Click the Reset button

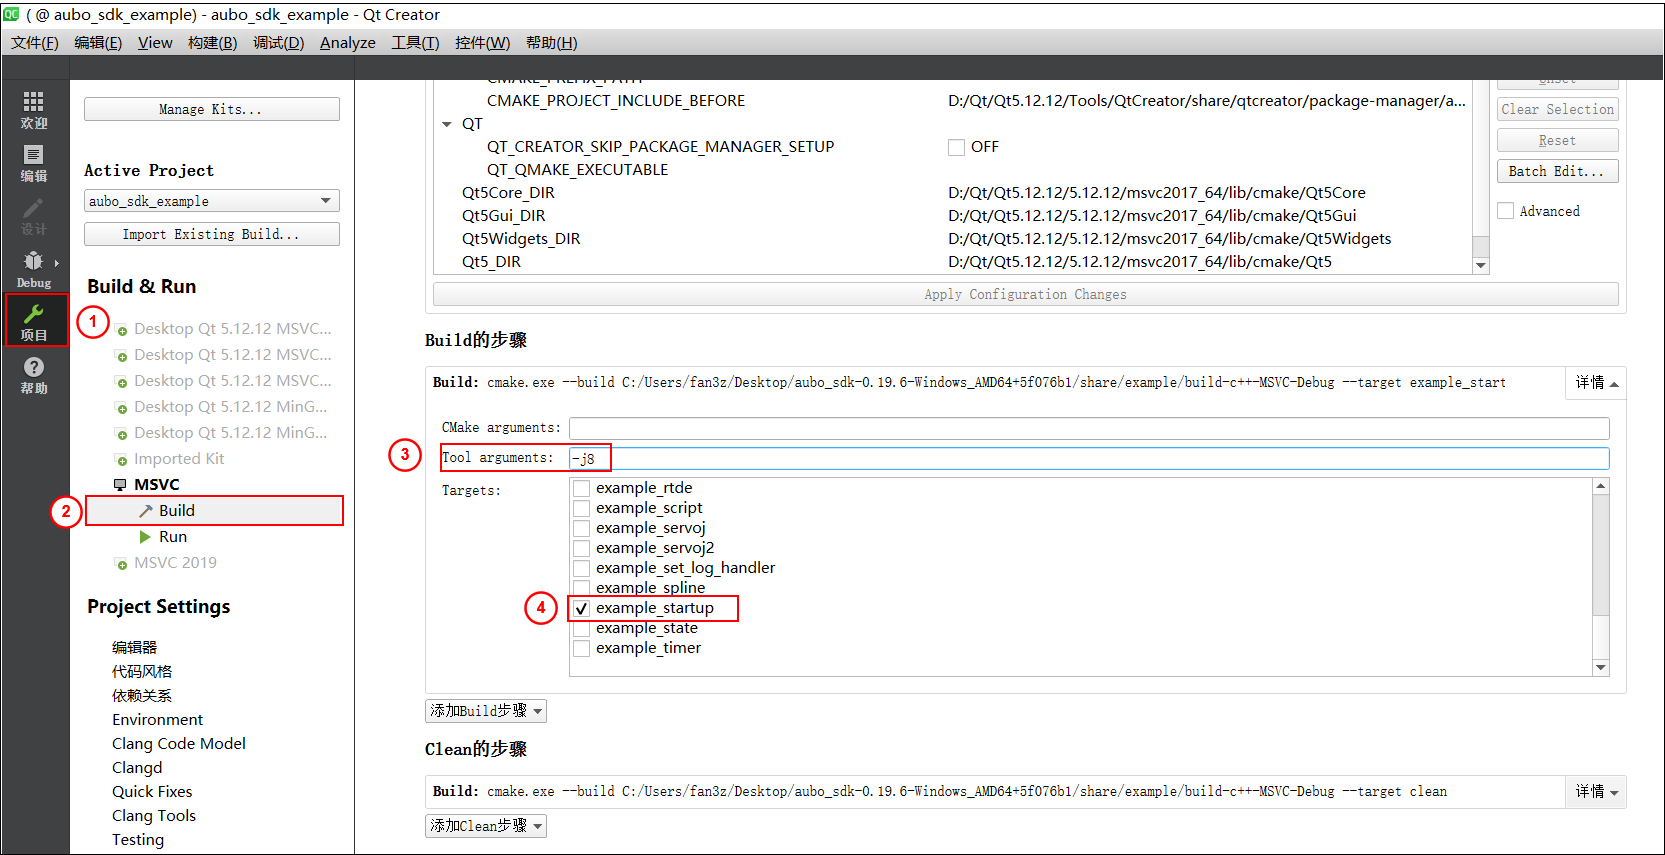1557,140
